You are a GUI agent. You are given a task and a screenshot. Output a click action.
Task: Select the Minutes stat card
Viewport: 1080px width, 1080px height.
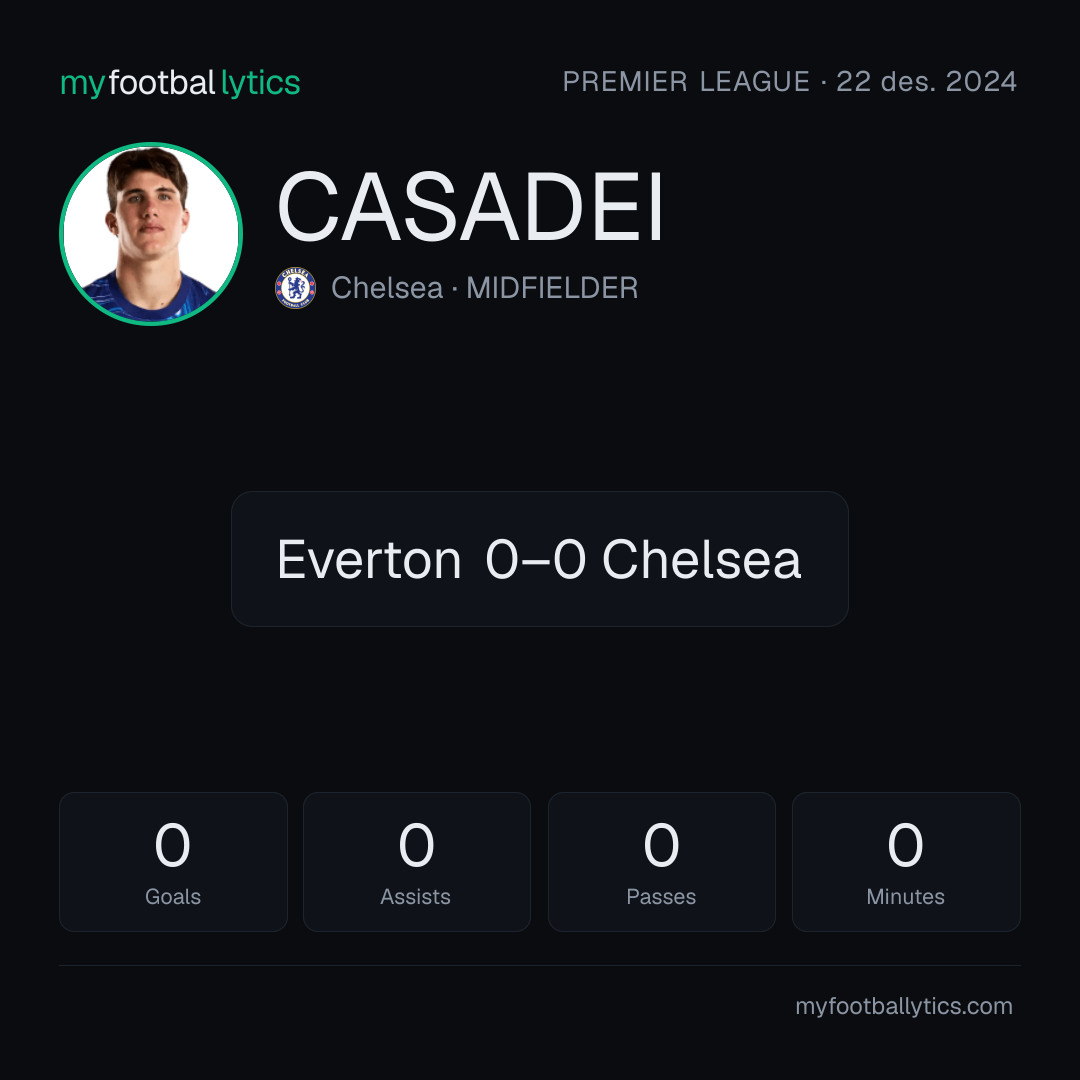[x=906, y=862]
